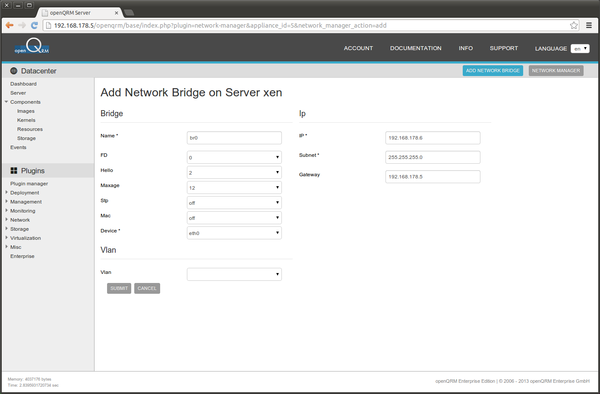Click the ADD NETWORK BRIDGE button
The height and width of the screenshot is (394, 600).
pyautogui.click(x=492, y=71)
